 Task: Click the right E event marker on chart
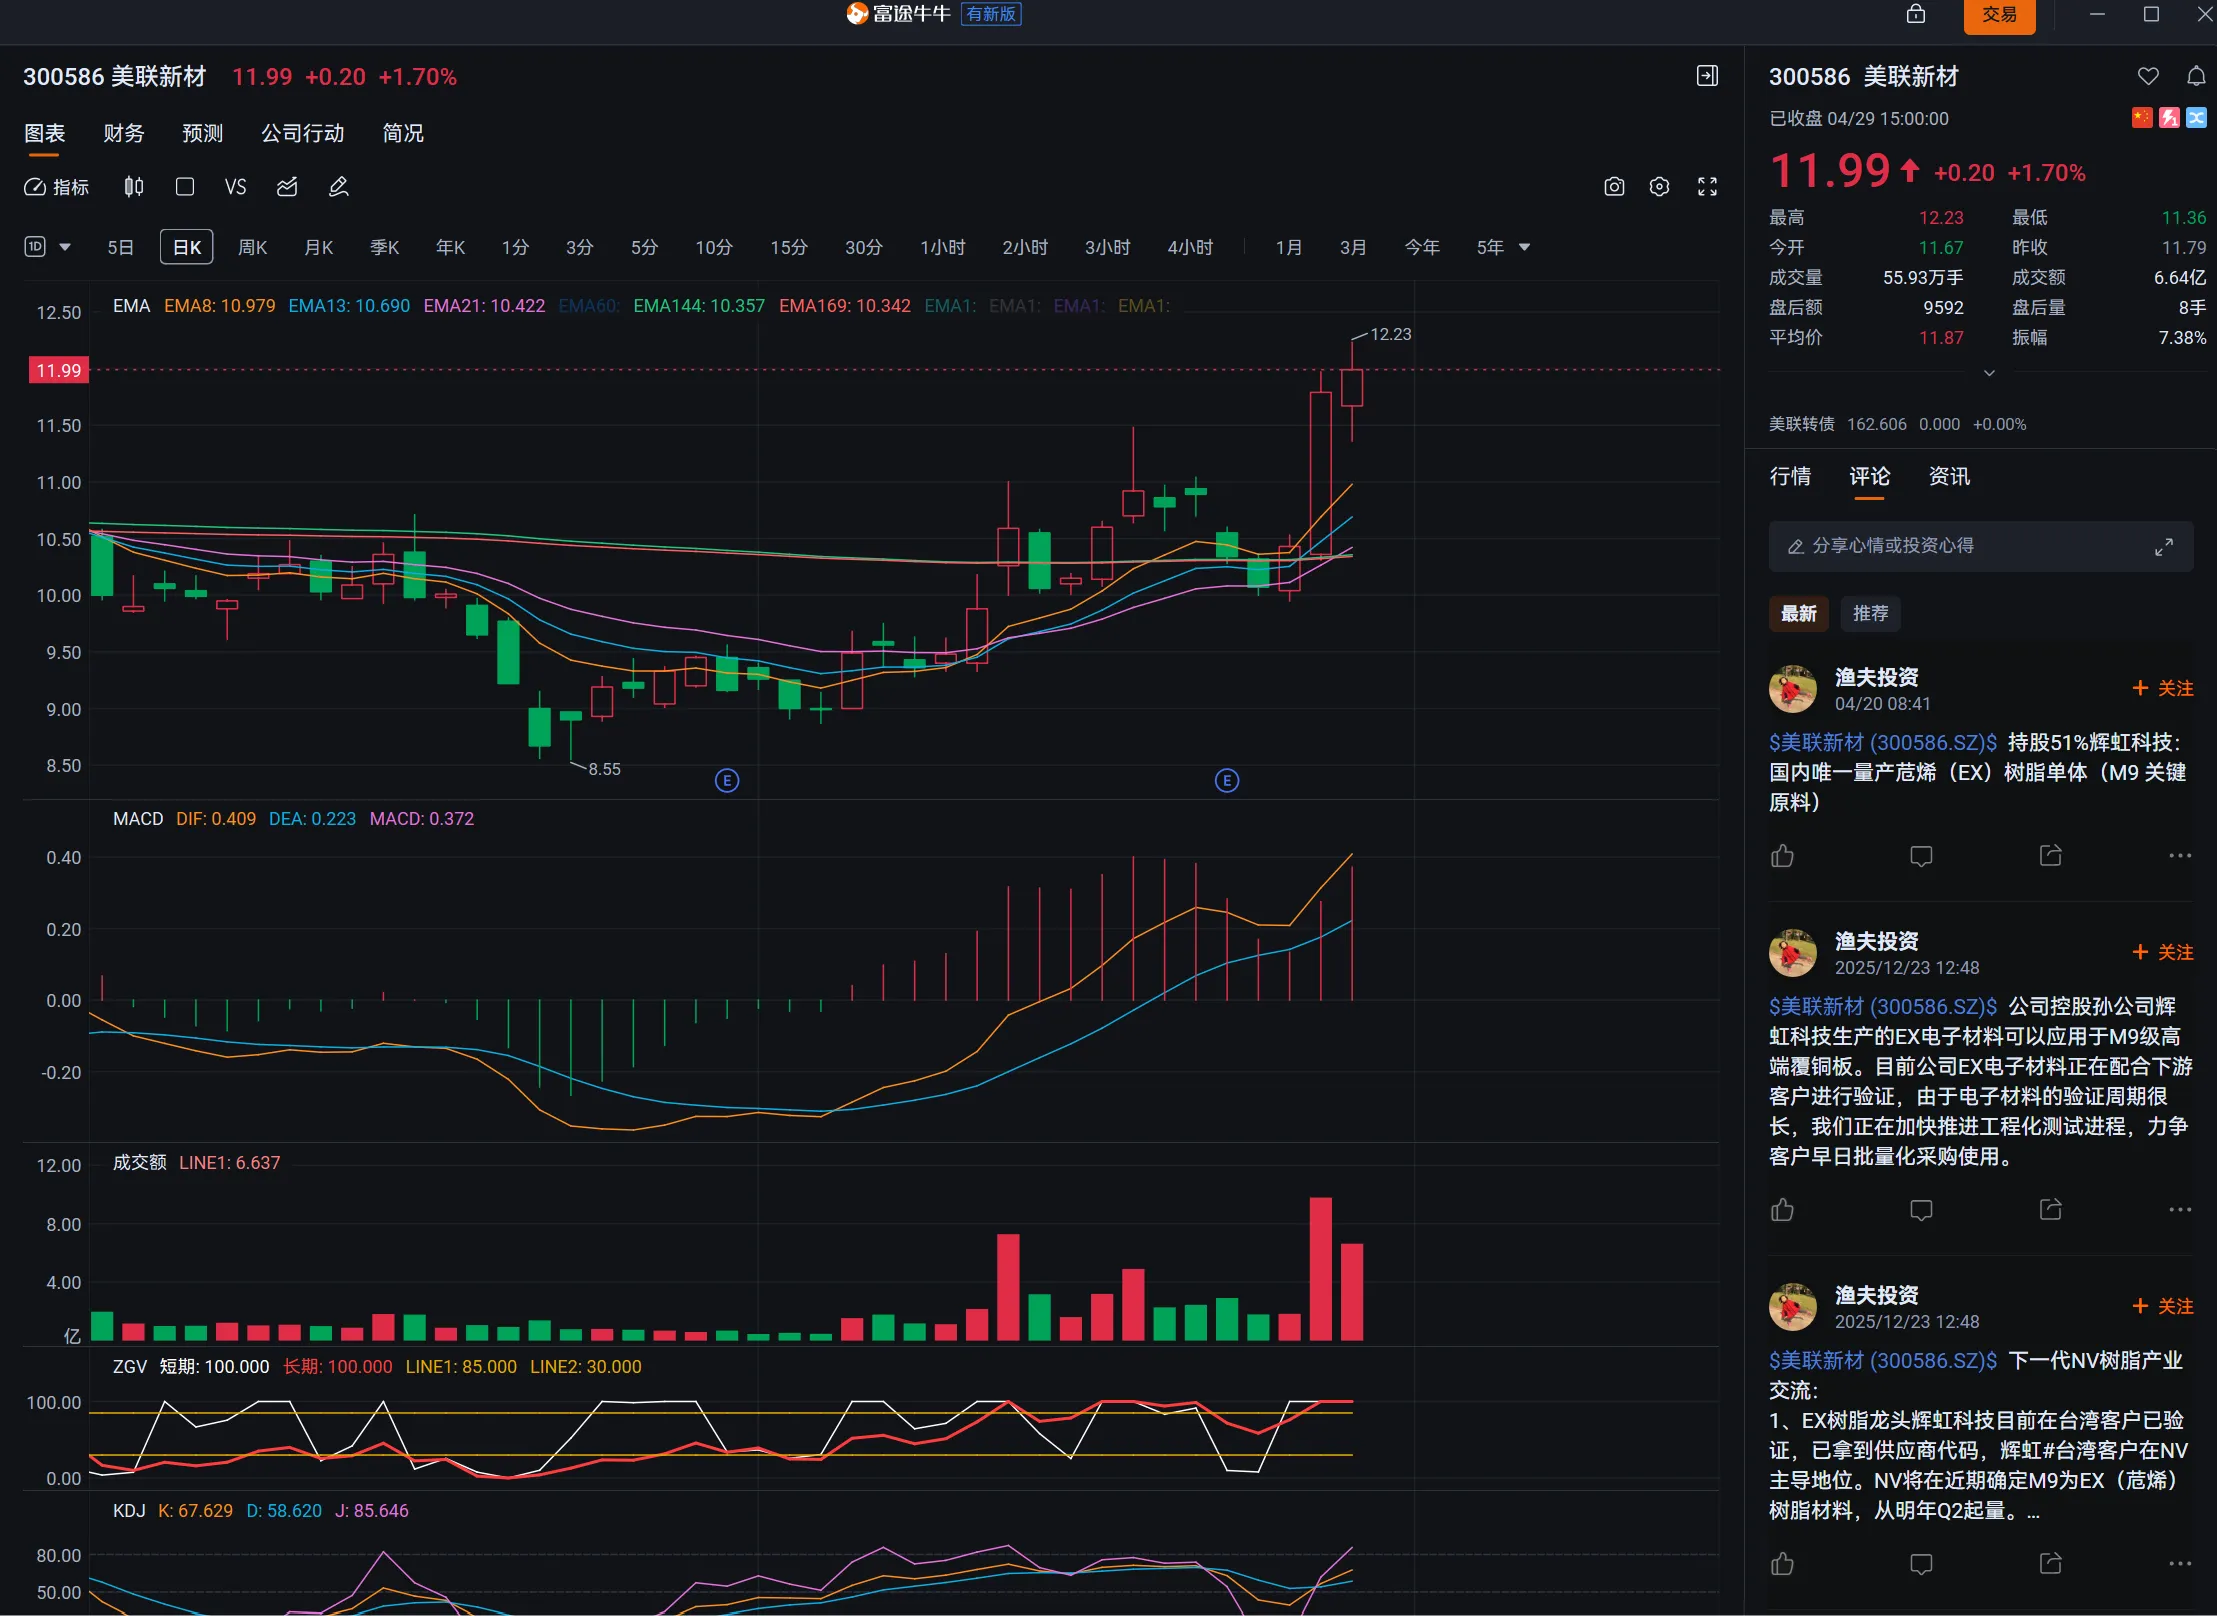click(x=1227, y=780)
